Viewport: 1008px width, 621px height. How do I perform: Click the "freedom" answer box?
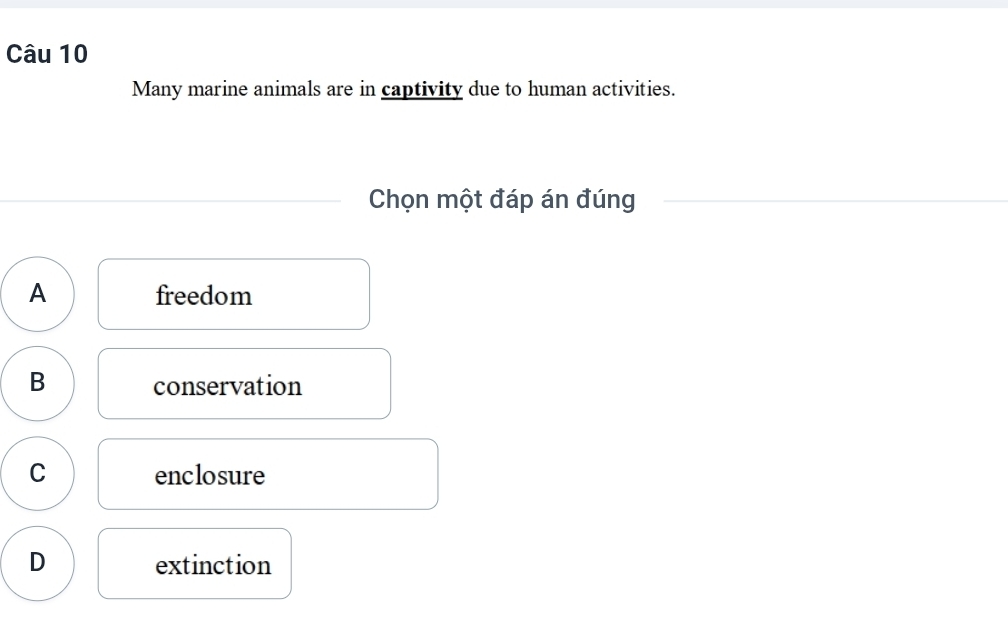coord(234,294)
